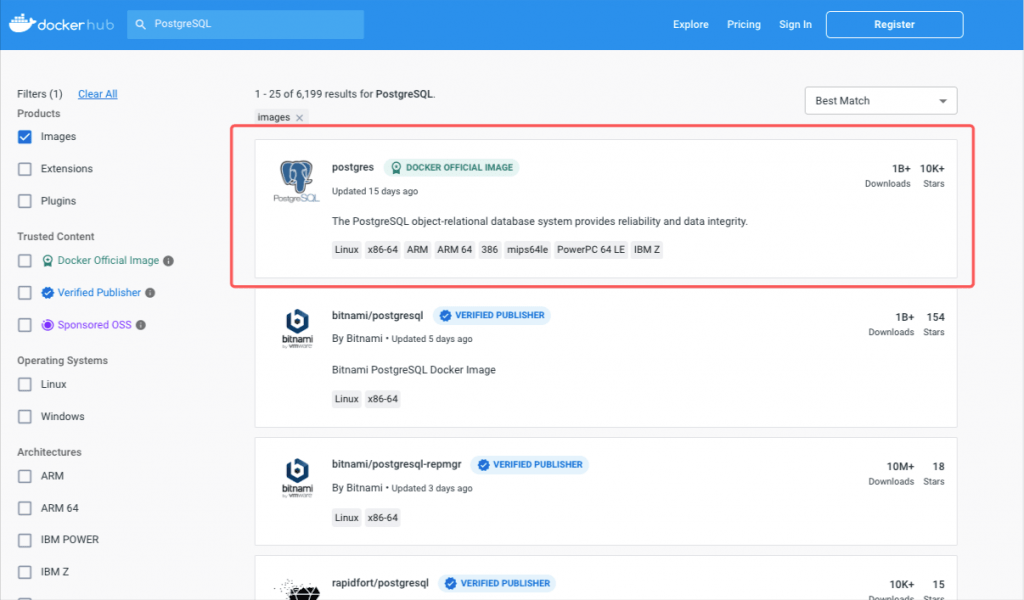1024x600 pixels.
Task: Check the Linux operating system filter
Action: (x=25, y=385)
